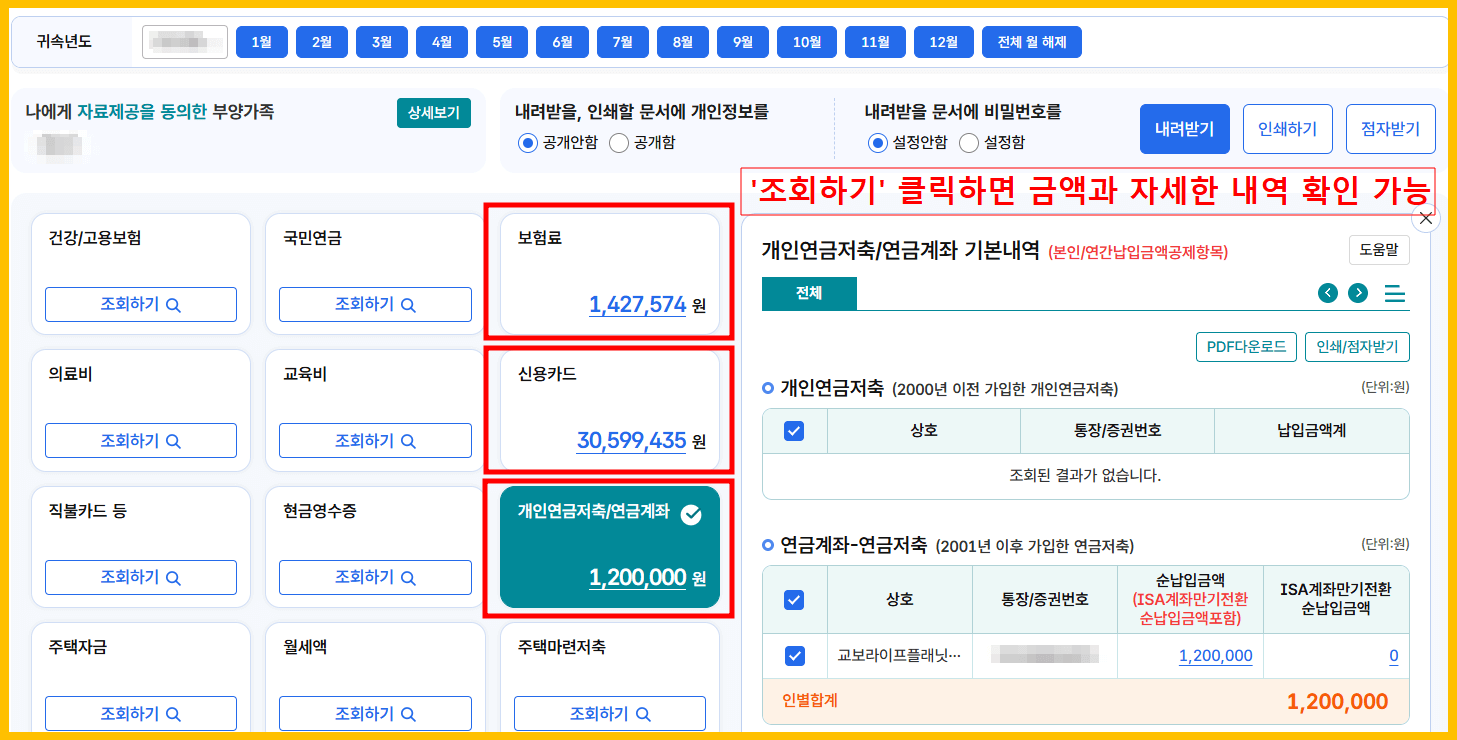Click the PDF다운로드 button
1457x740 pixels.
pyautogui.click(x=1246, y=346)
